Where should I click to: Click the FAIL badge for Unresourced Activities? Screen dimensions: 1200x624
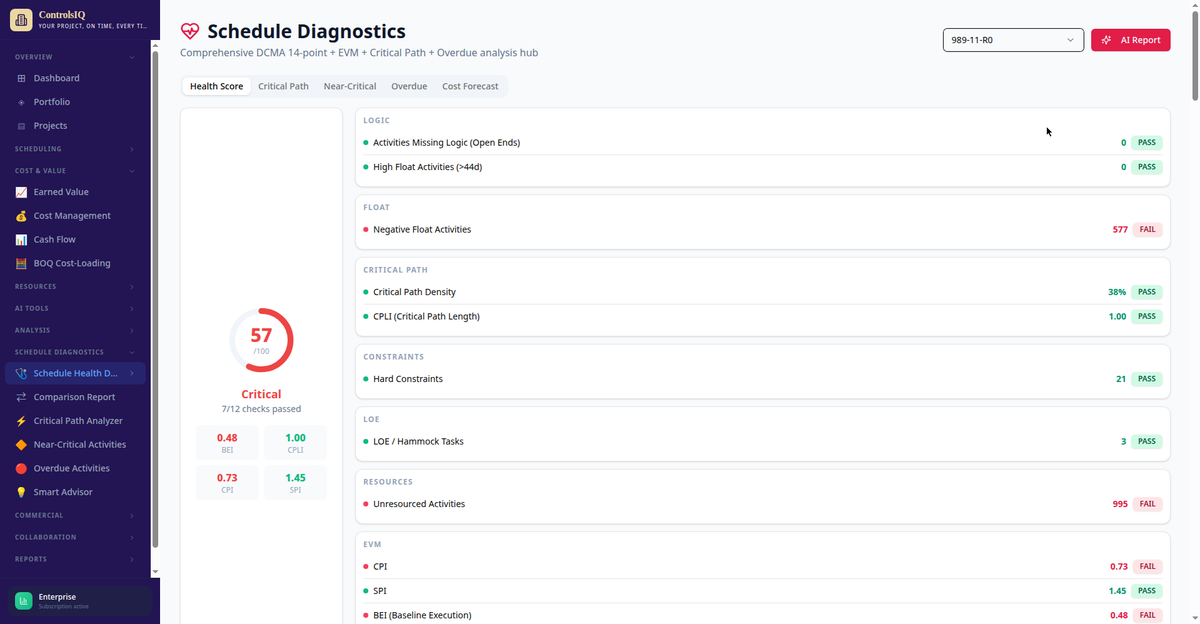[1147, 504]
